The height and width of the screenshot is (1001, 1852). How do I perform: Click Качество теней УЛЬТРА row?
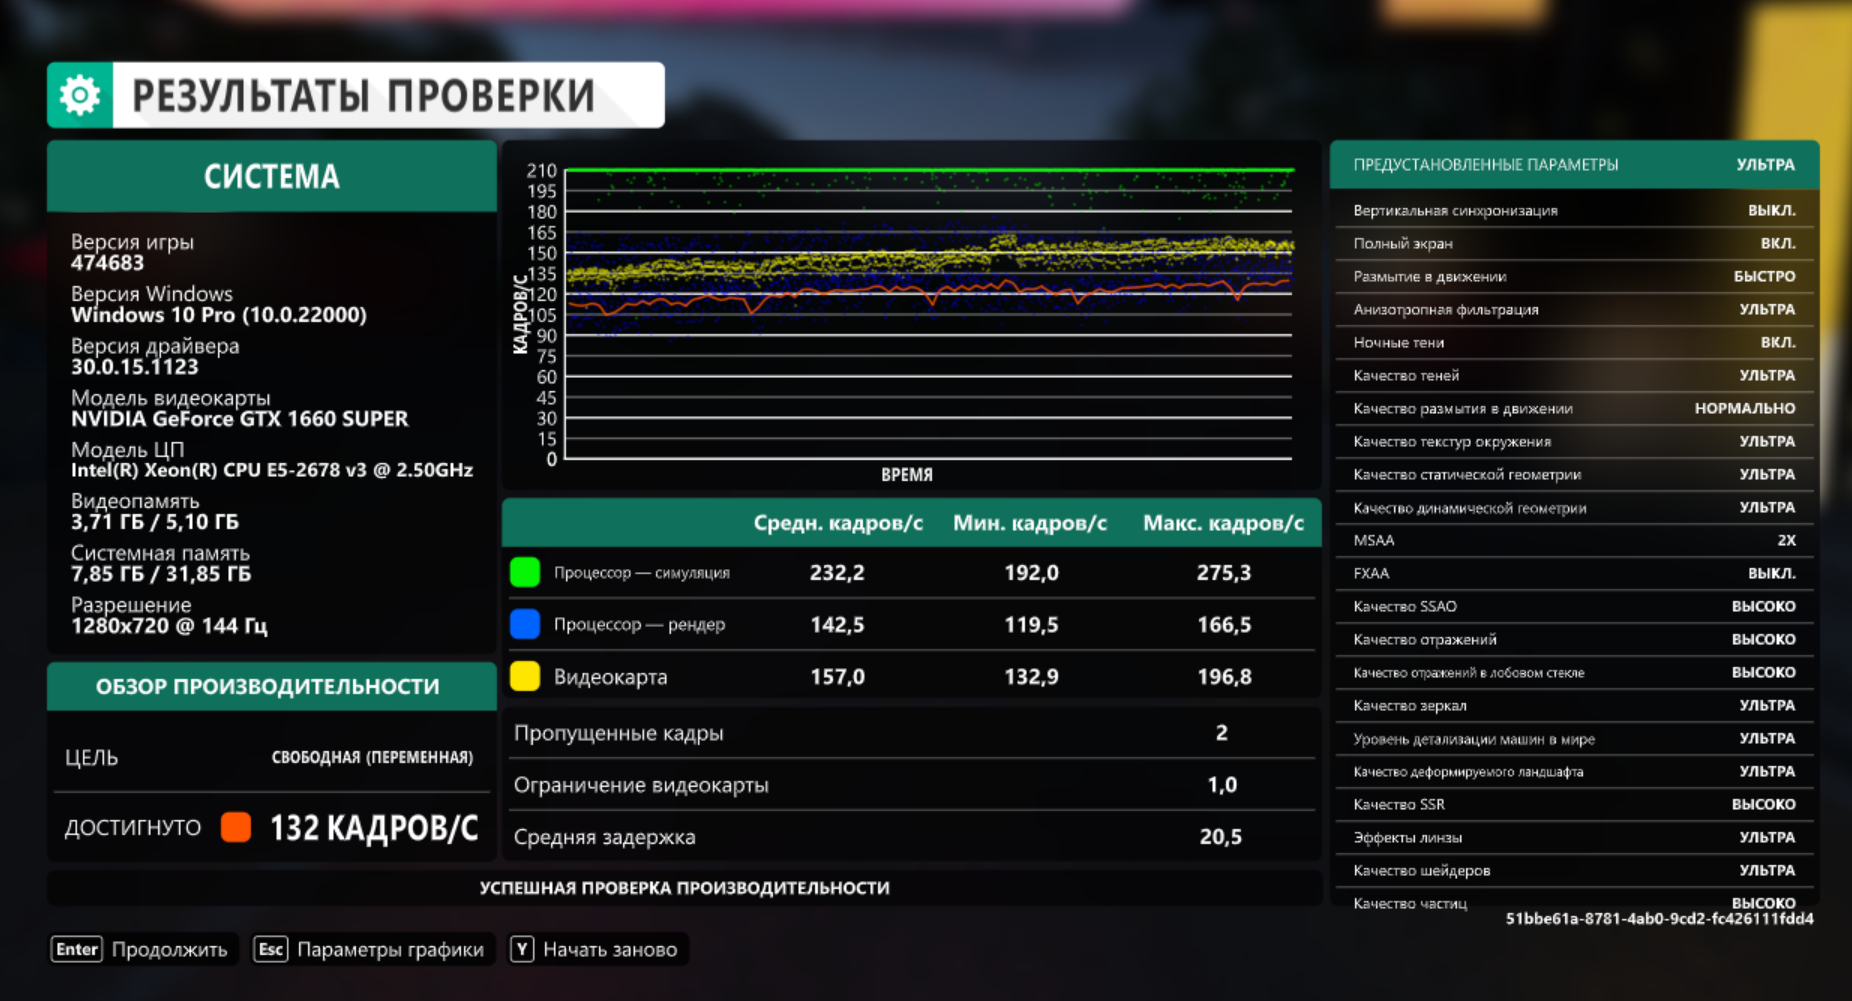click(x=1574, y=375)
